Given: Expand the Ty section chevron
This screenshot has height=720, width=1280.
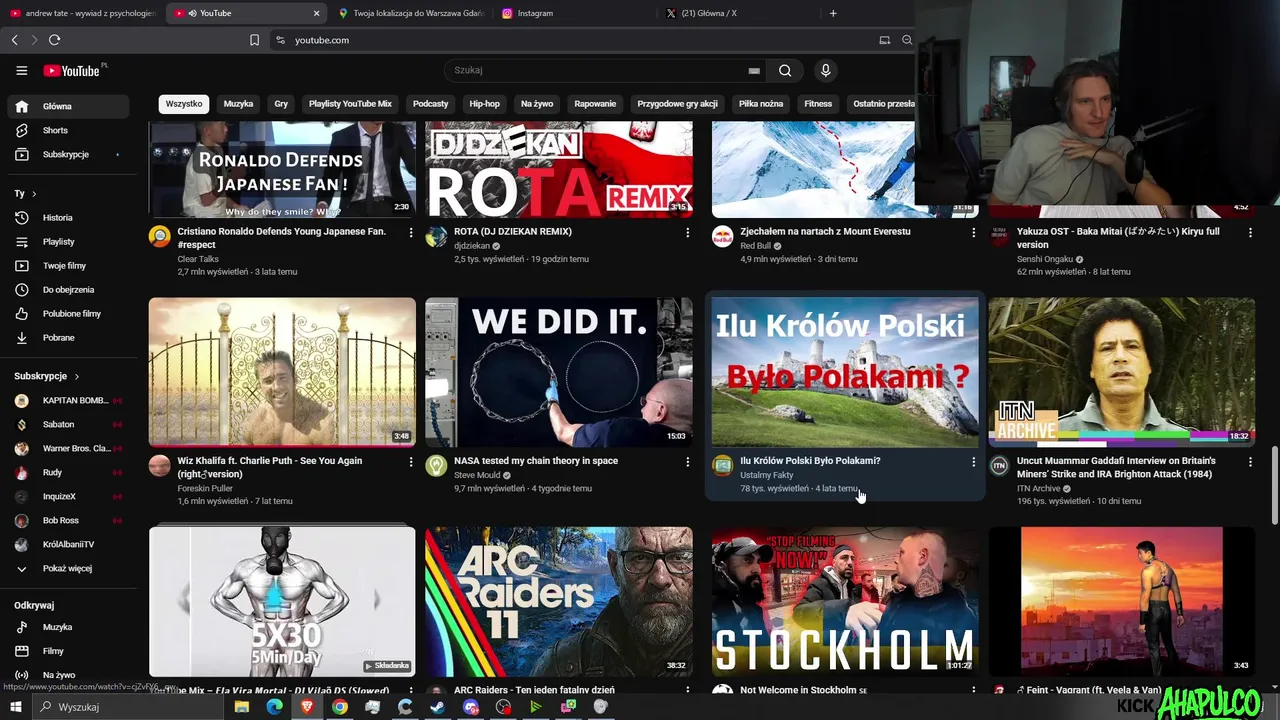Looking at the screenshot, I should (34, 194).
